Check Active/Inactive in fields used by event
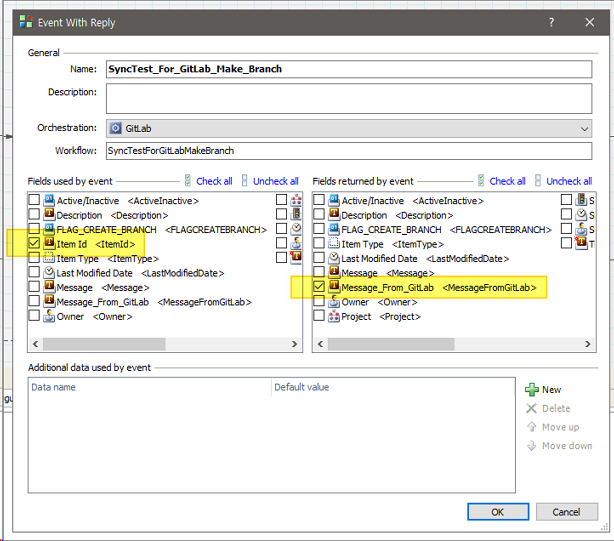Viewport: 614px width, 541px height. (34, 200)
